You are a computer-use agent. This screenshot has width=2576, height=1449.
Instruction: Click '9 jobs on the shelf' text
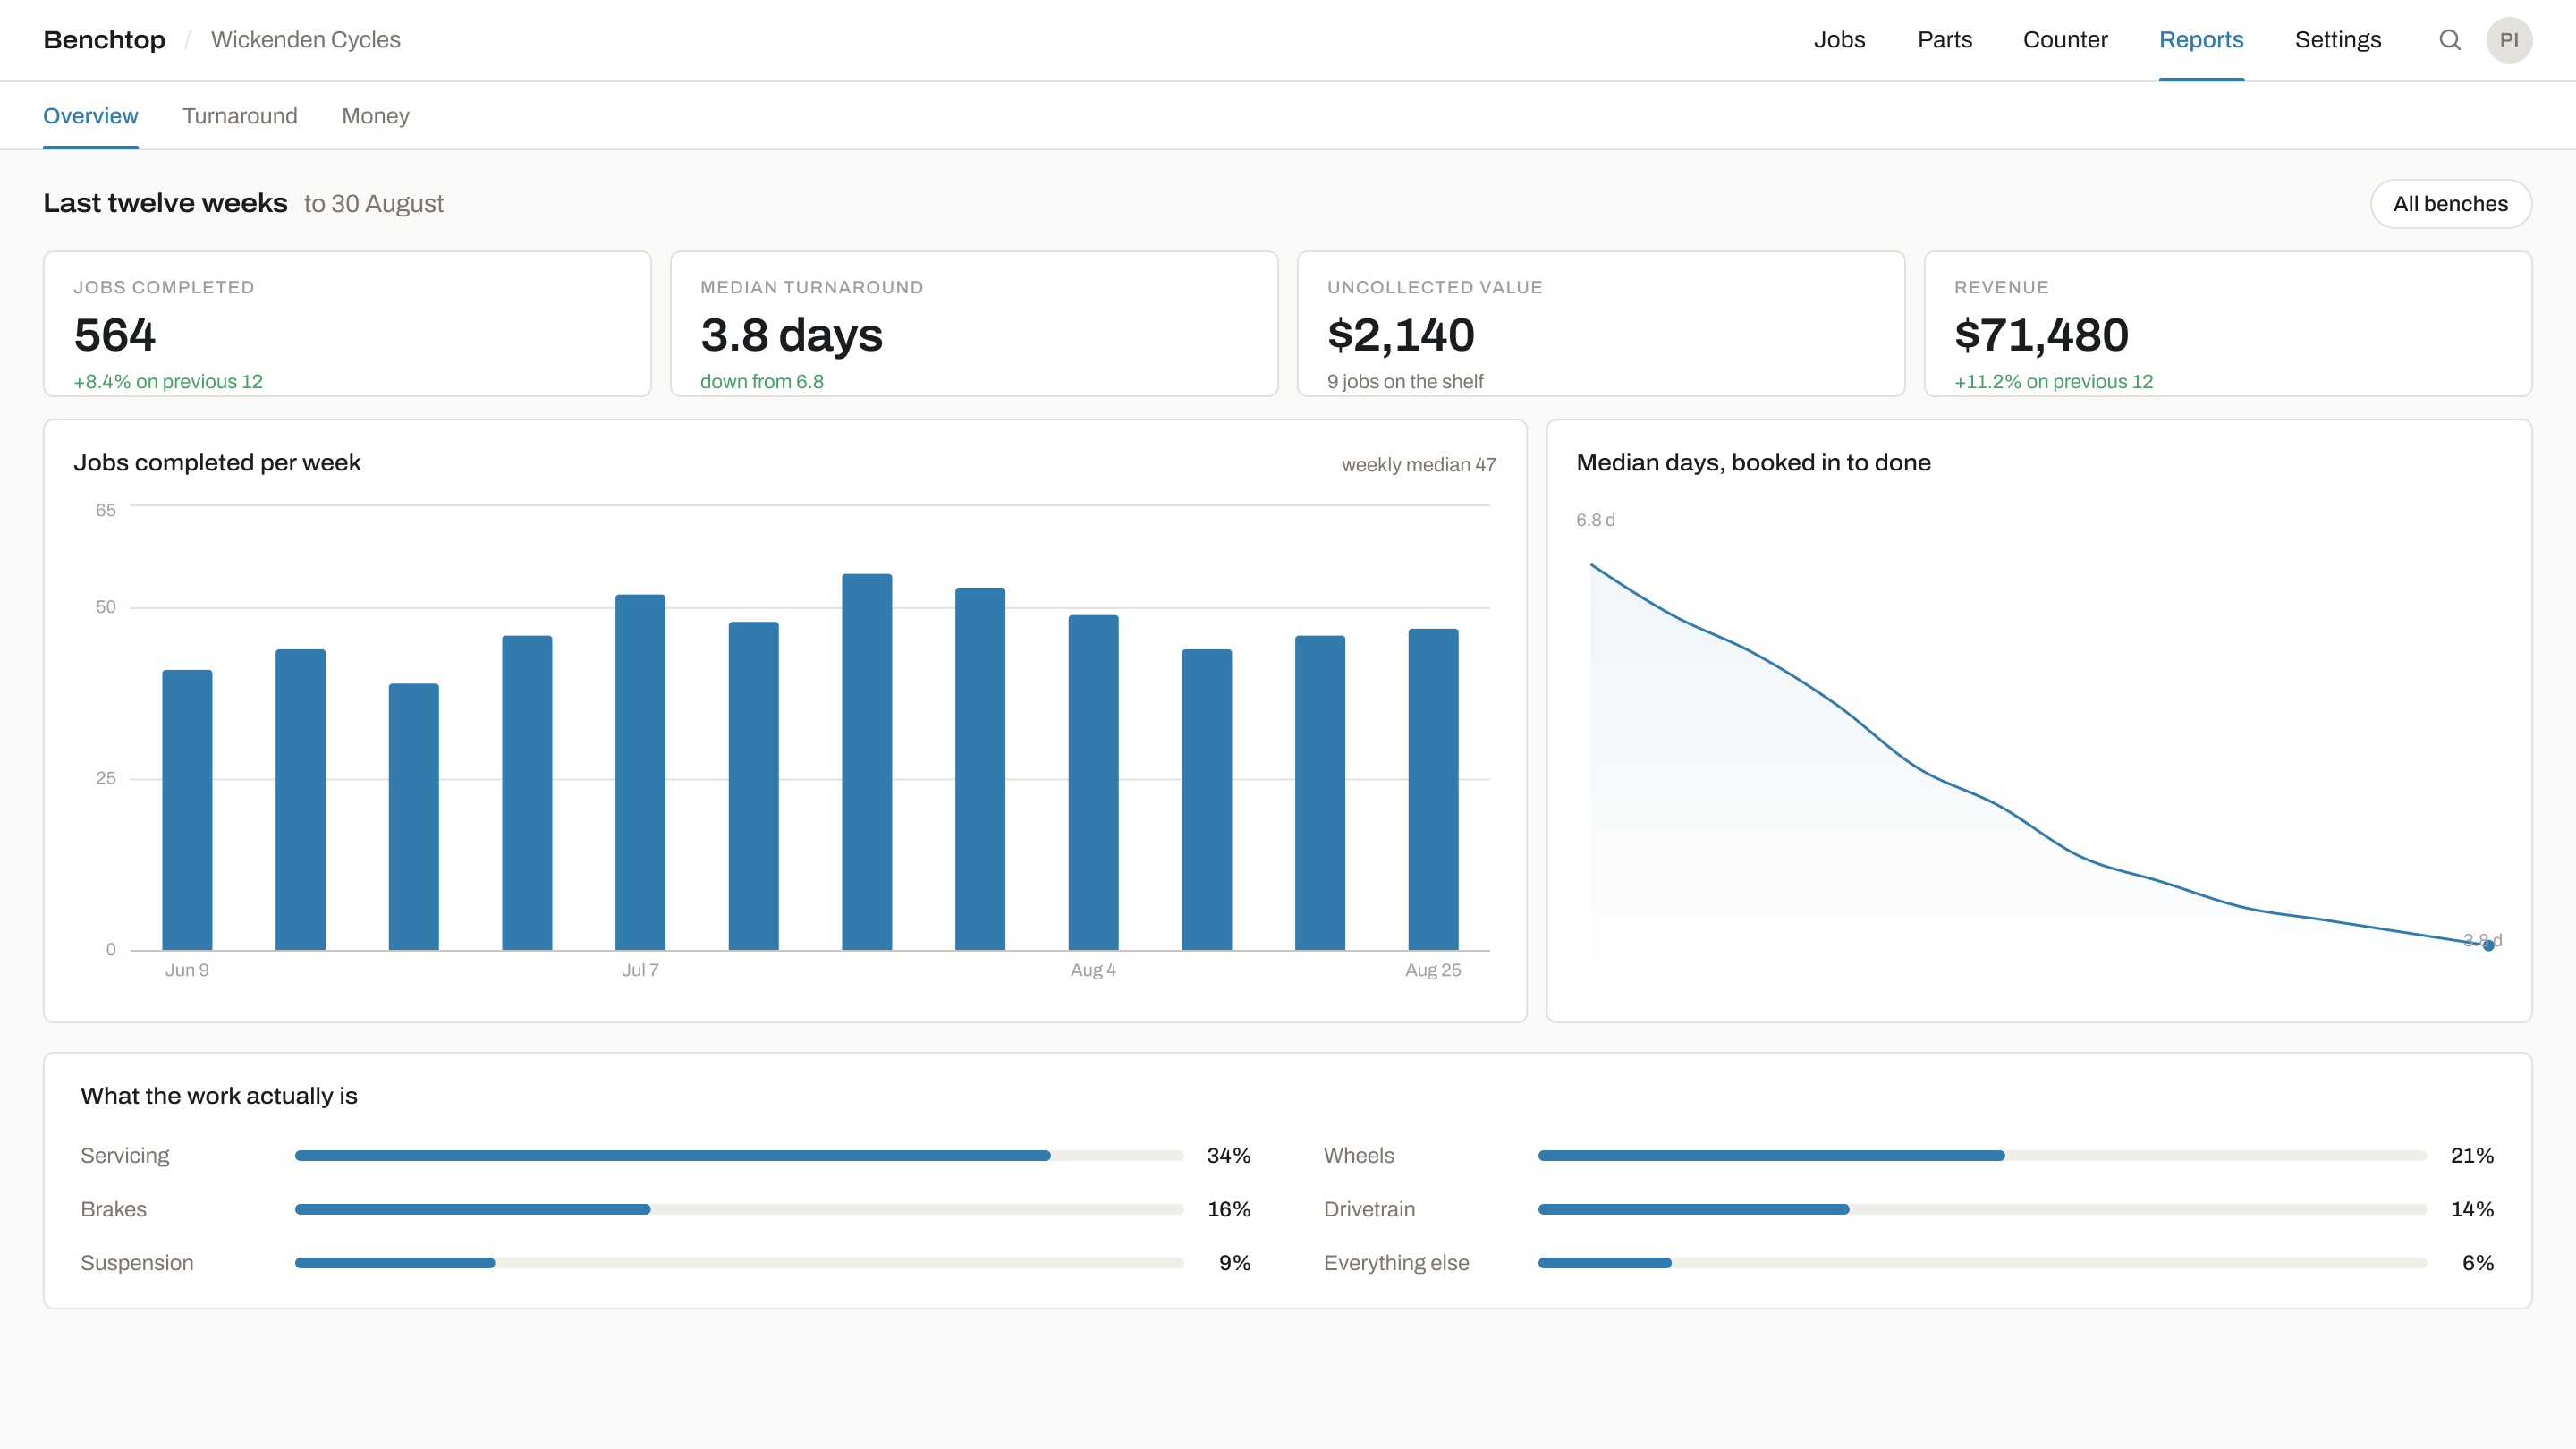1405,382
